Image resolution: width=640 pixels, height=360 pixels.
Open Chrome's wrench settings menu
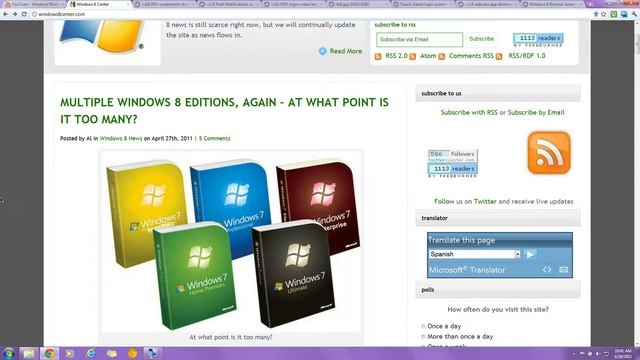(634, 14)
